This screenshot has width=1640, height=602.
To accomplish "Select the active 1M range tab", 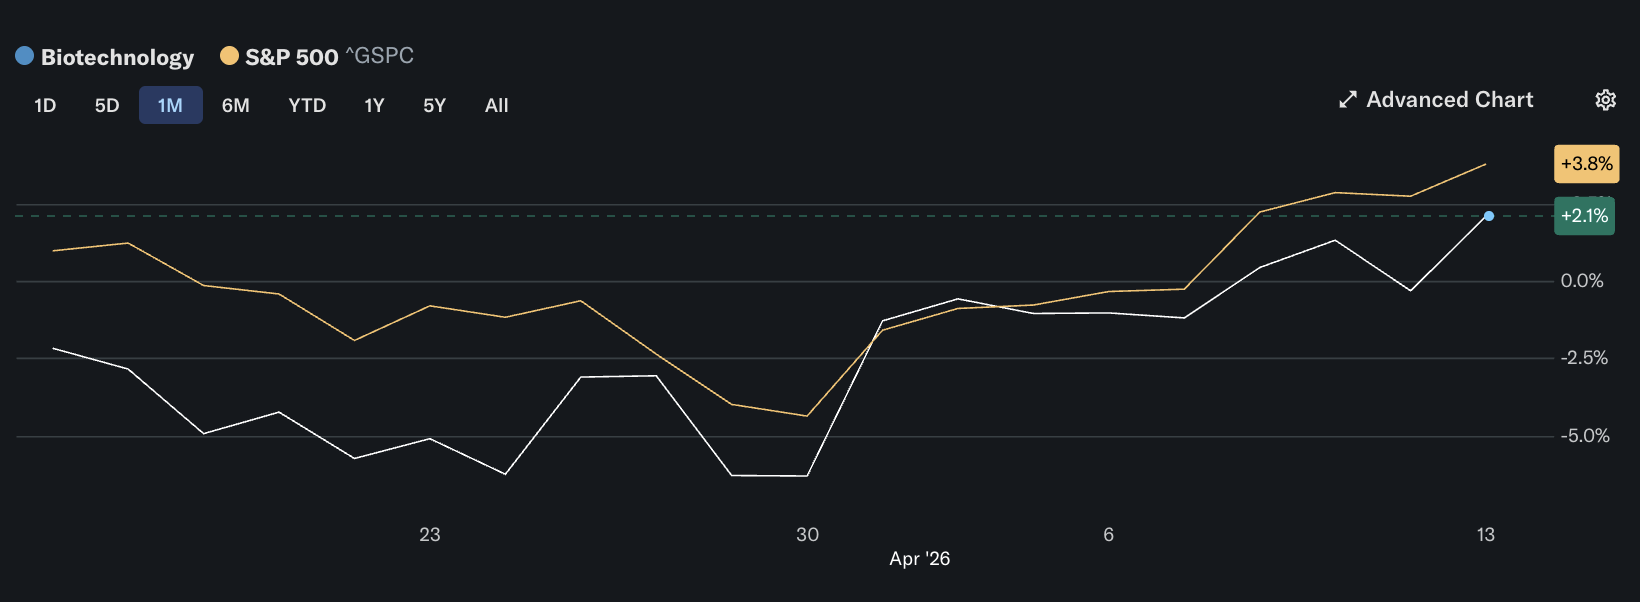I will (170, 105).
